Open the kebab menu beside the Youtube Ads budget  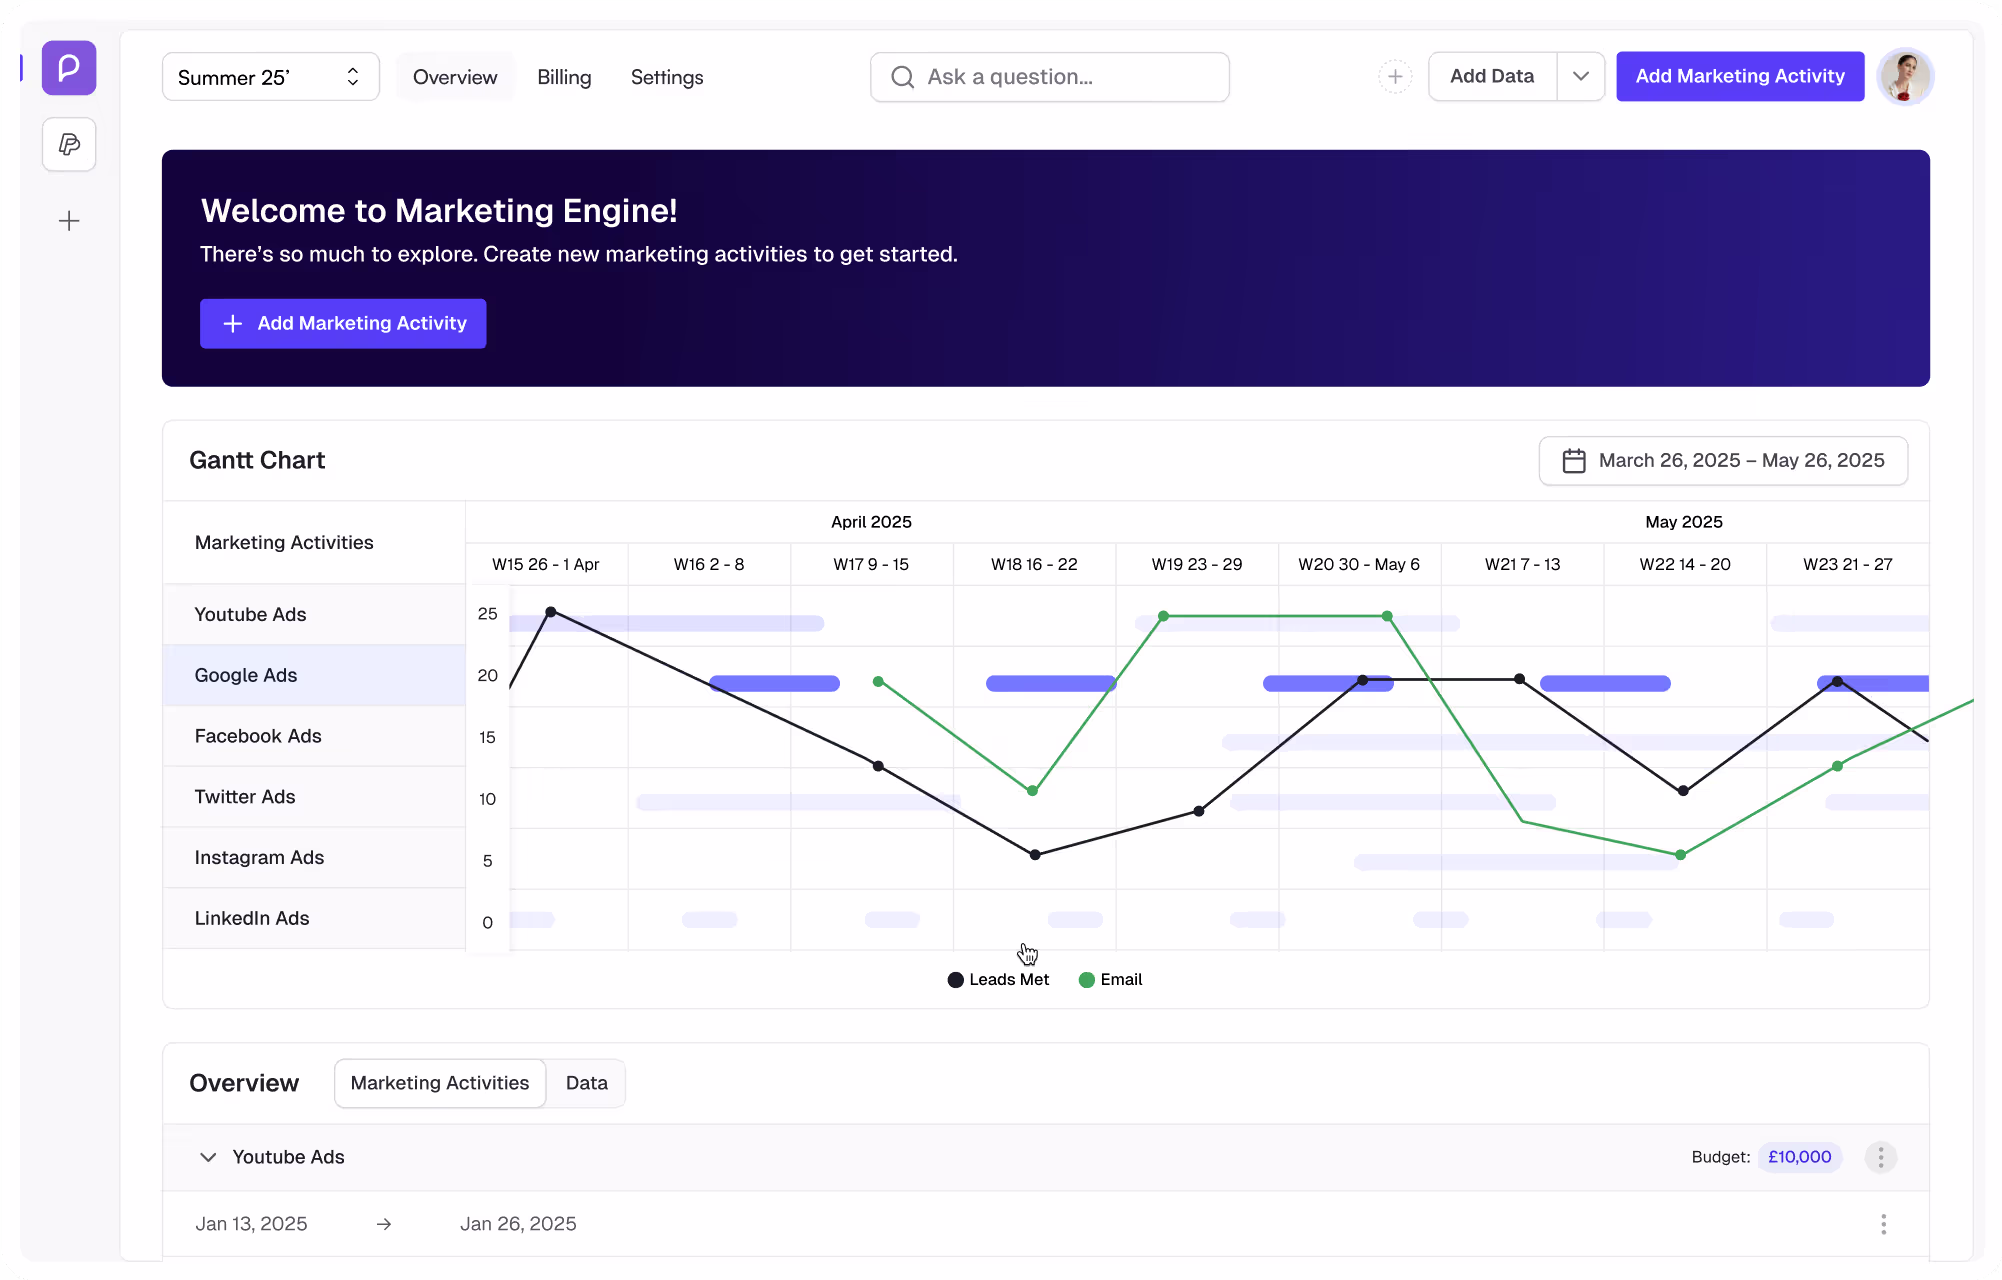tap(1880, 1157)
